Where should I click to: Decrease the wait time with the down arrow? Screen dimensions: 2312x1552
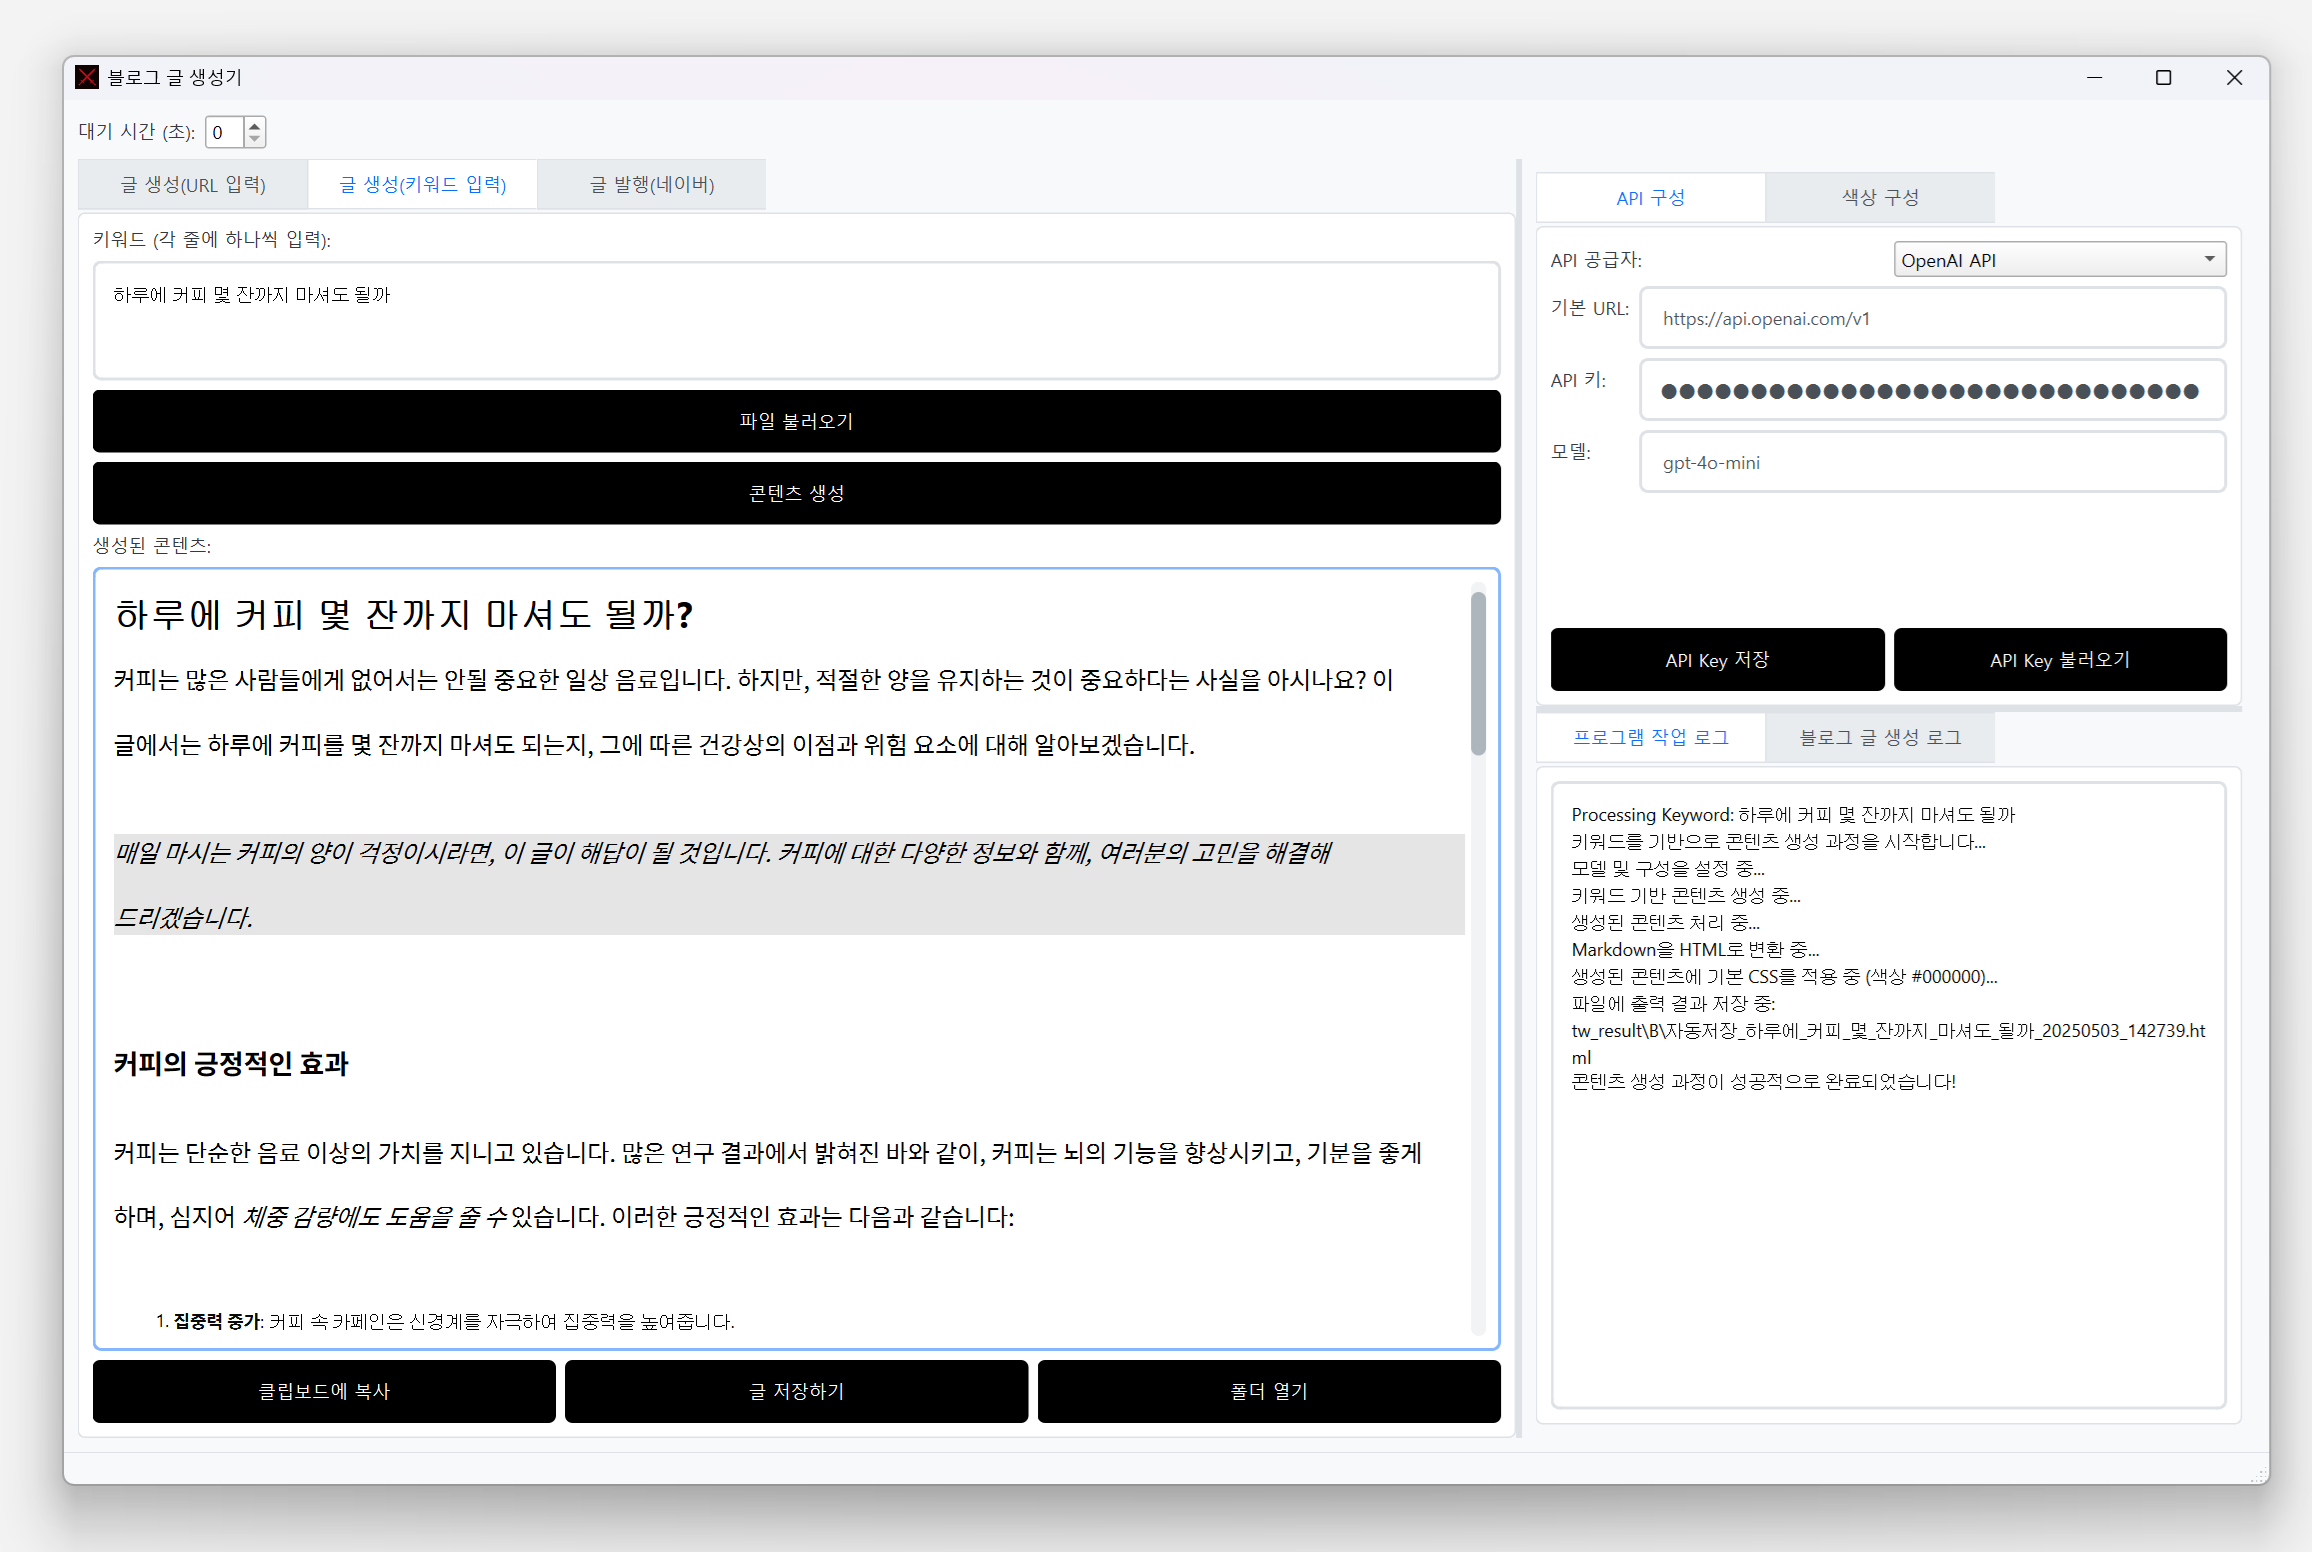pos(254,139)
